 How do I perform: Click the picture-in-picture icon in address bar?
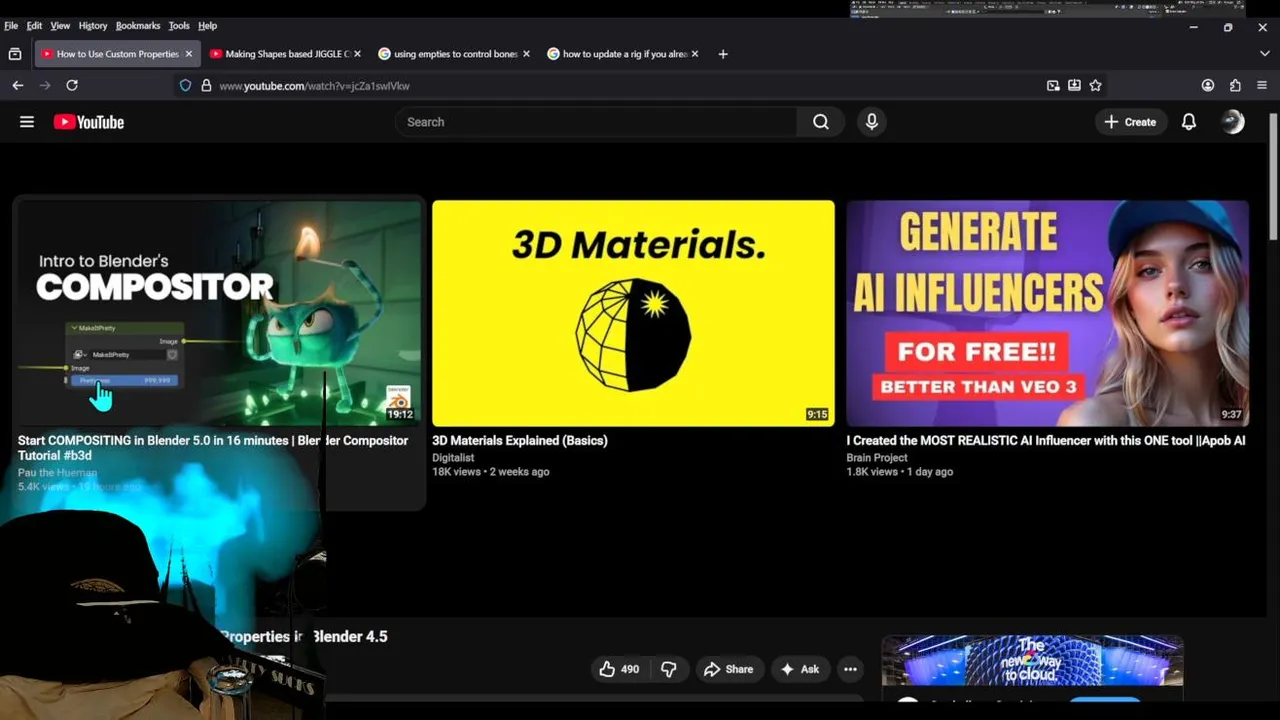[1053, 86]
